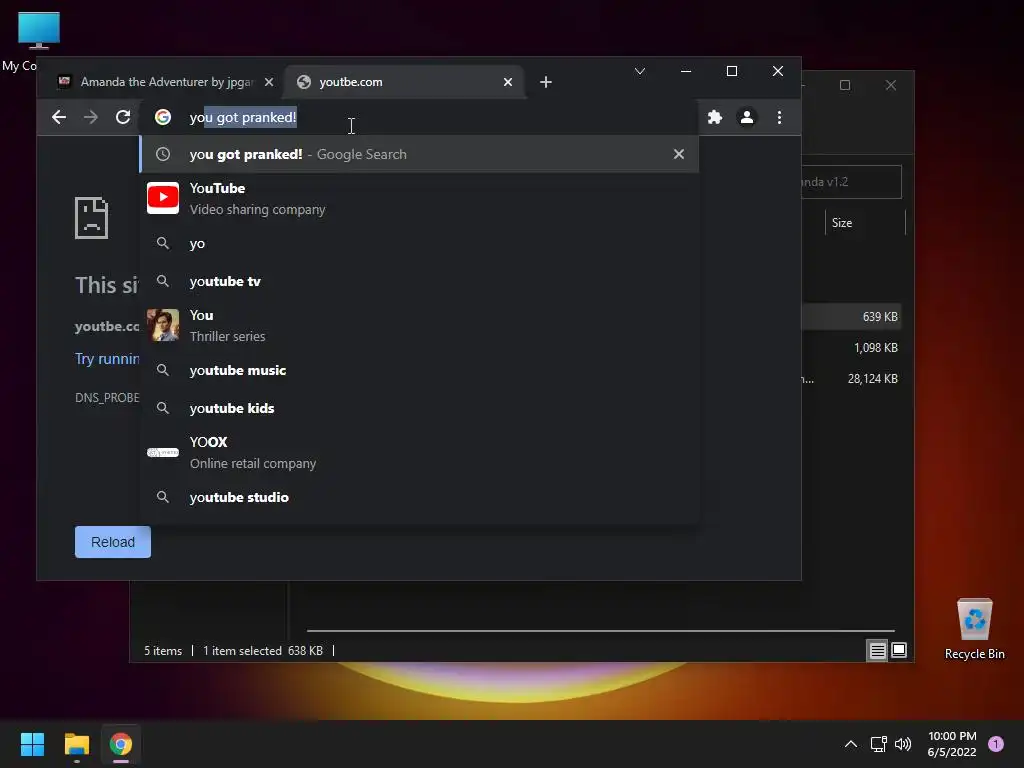Click the sad page error icon
The width and height of the screenshot is (1024, 768).
(91, 217)
